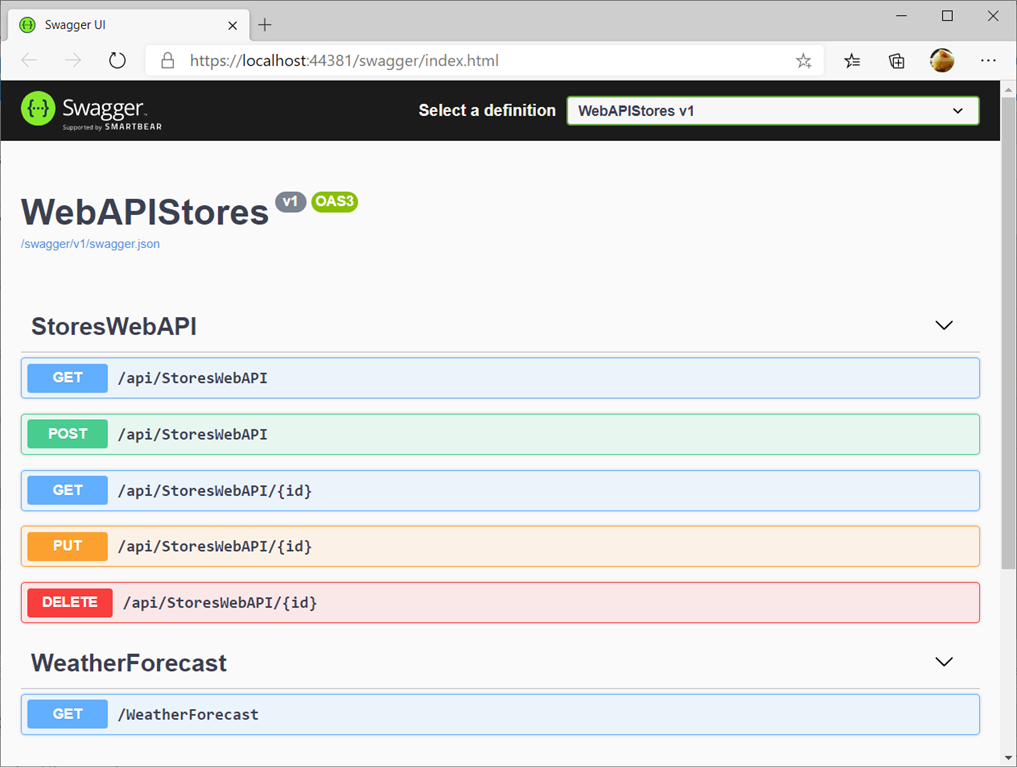This screenshot has height=768, width=1017.
Task: Click the favorites star in the address bar
Action: (x=803, y=60)
